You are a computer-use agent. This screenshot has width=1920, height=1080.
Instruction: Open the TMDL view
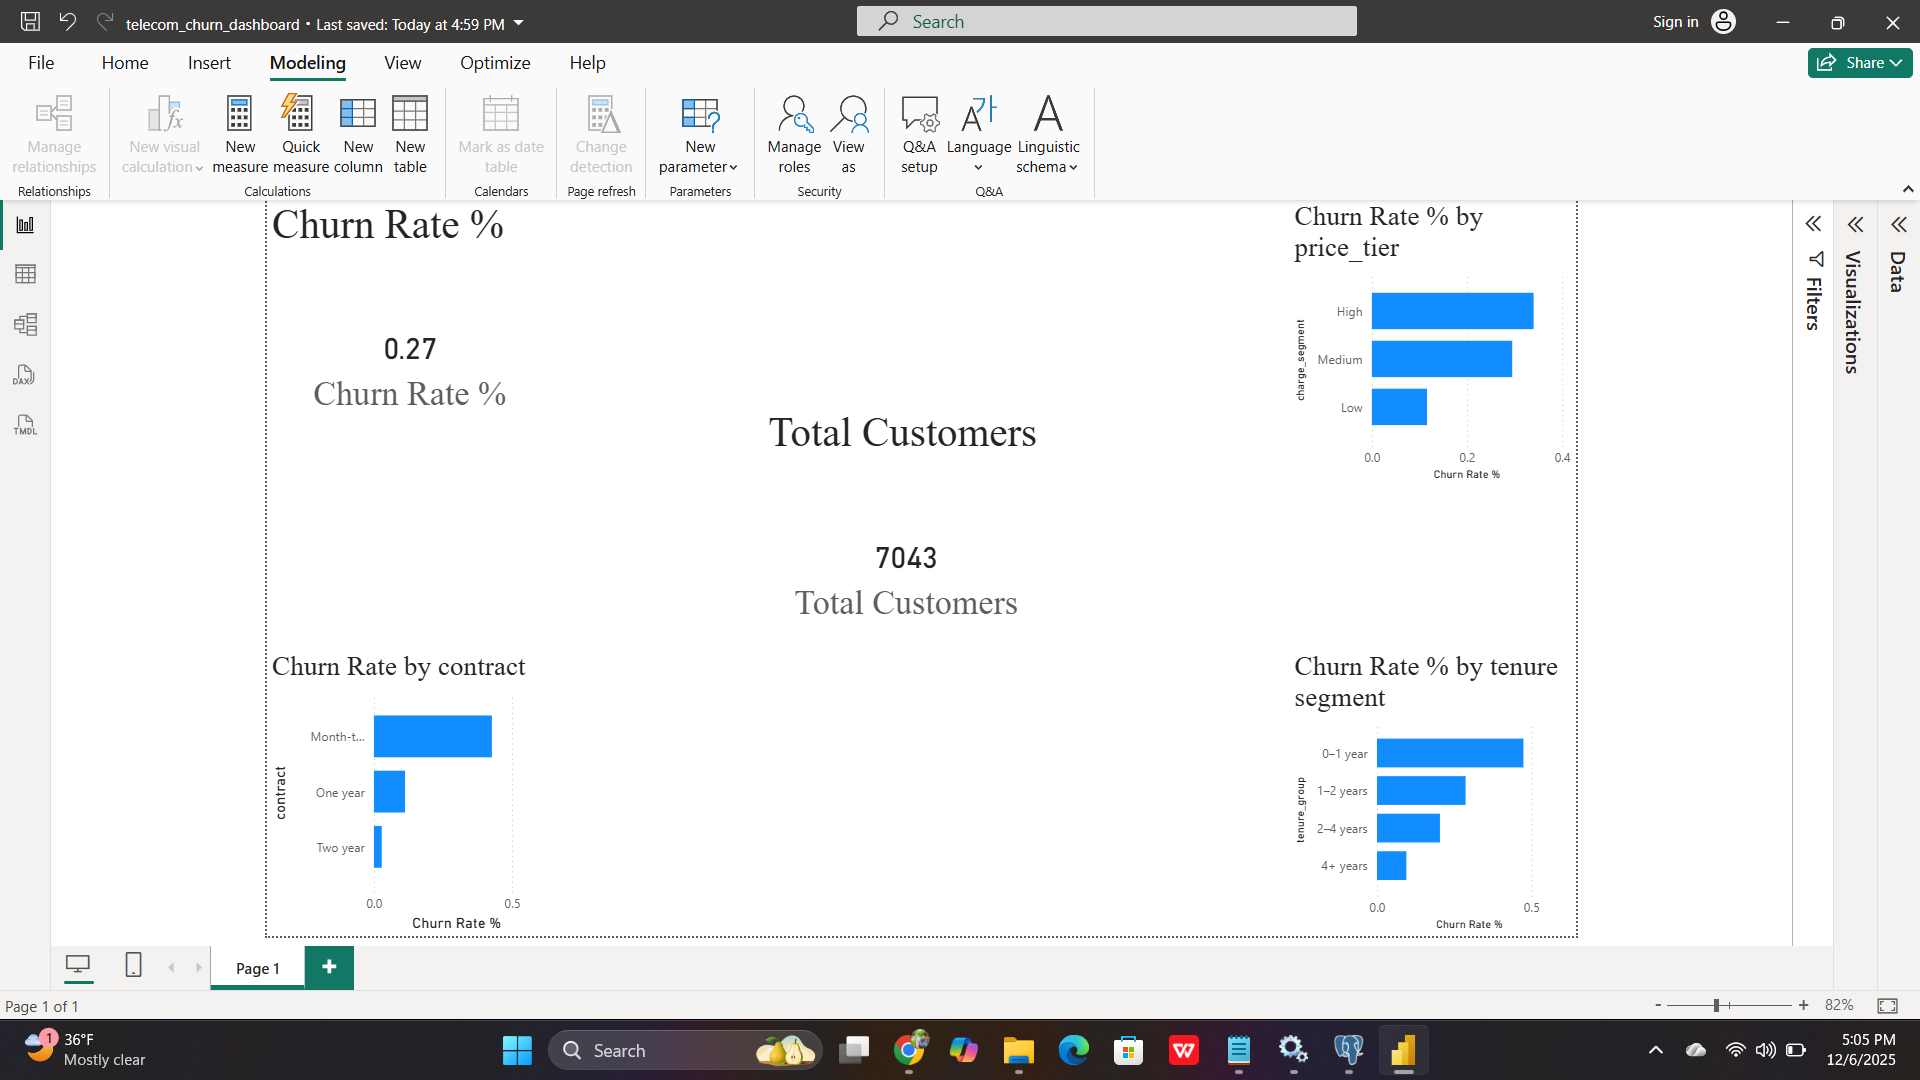(x=24, y=425)
